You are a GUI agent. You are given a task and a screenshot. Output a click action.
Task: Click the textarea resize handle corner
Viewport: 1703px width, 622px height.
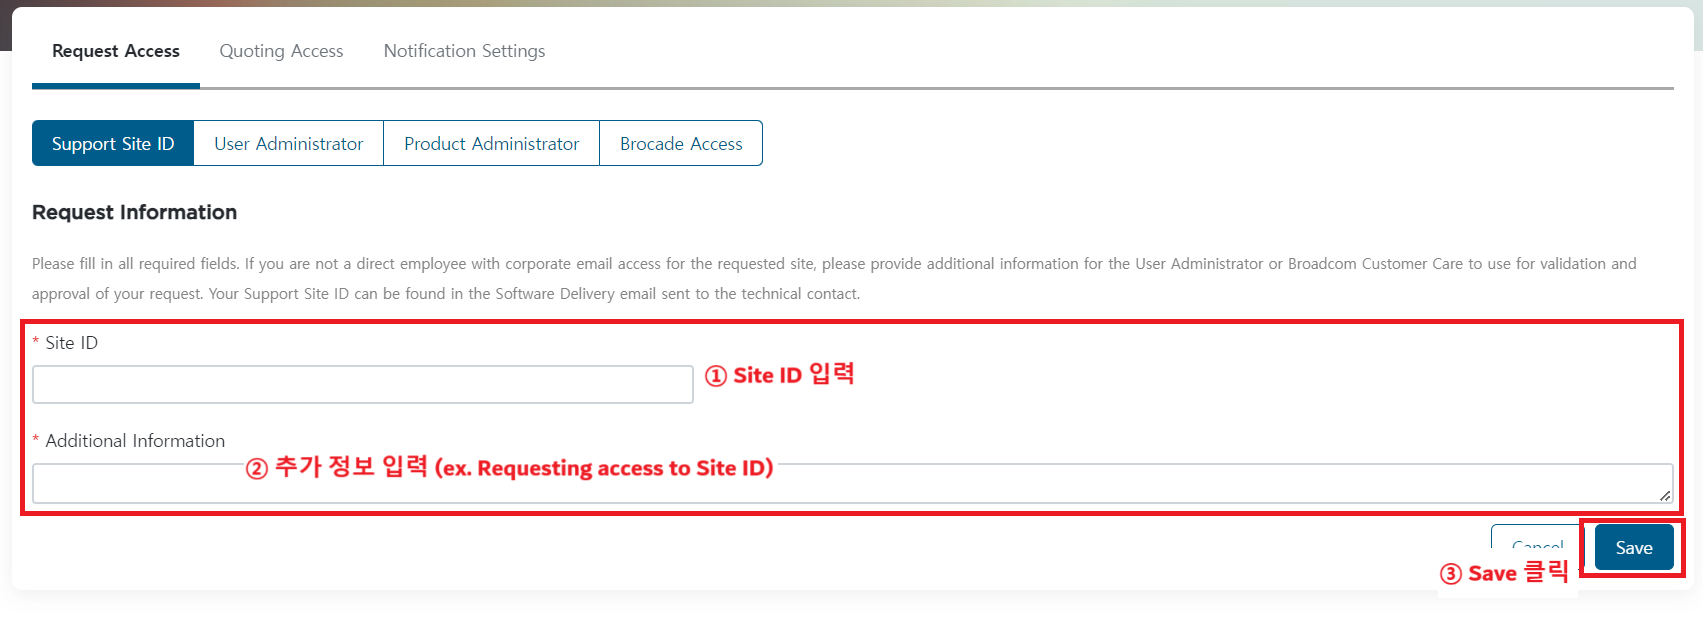click(1665, 496)
